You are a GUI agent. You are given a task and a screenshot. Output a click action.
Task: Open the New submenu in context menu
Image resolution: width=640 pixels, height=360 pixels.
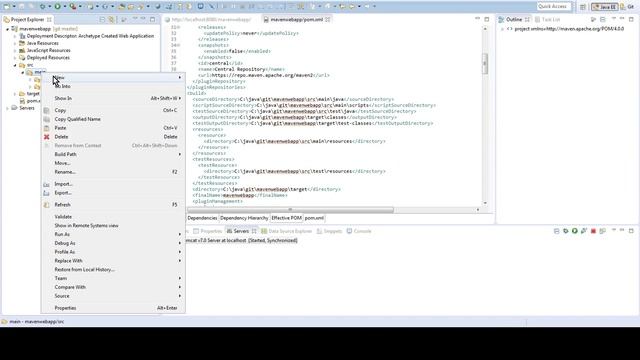(x=113, y=77)
